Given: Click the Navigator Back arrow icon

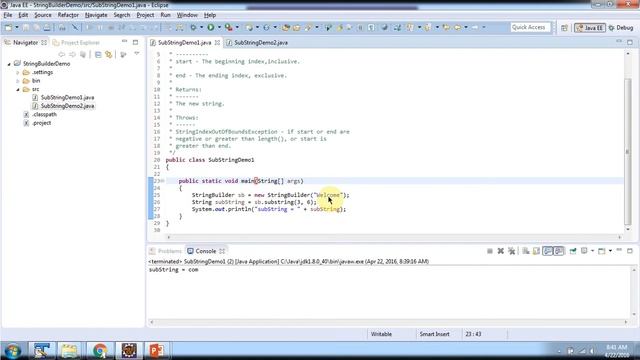Looking at the screenshot, I should 62,54.
